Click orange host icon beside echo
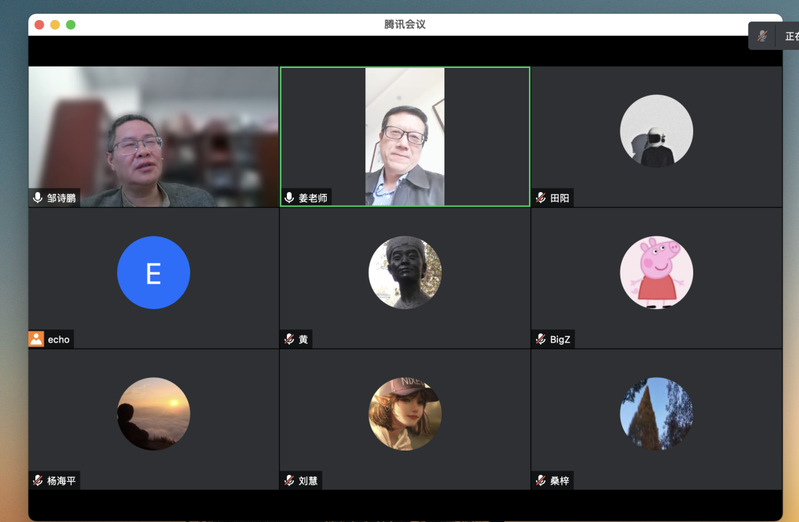 [x=37, y=339]
